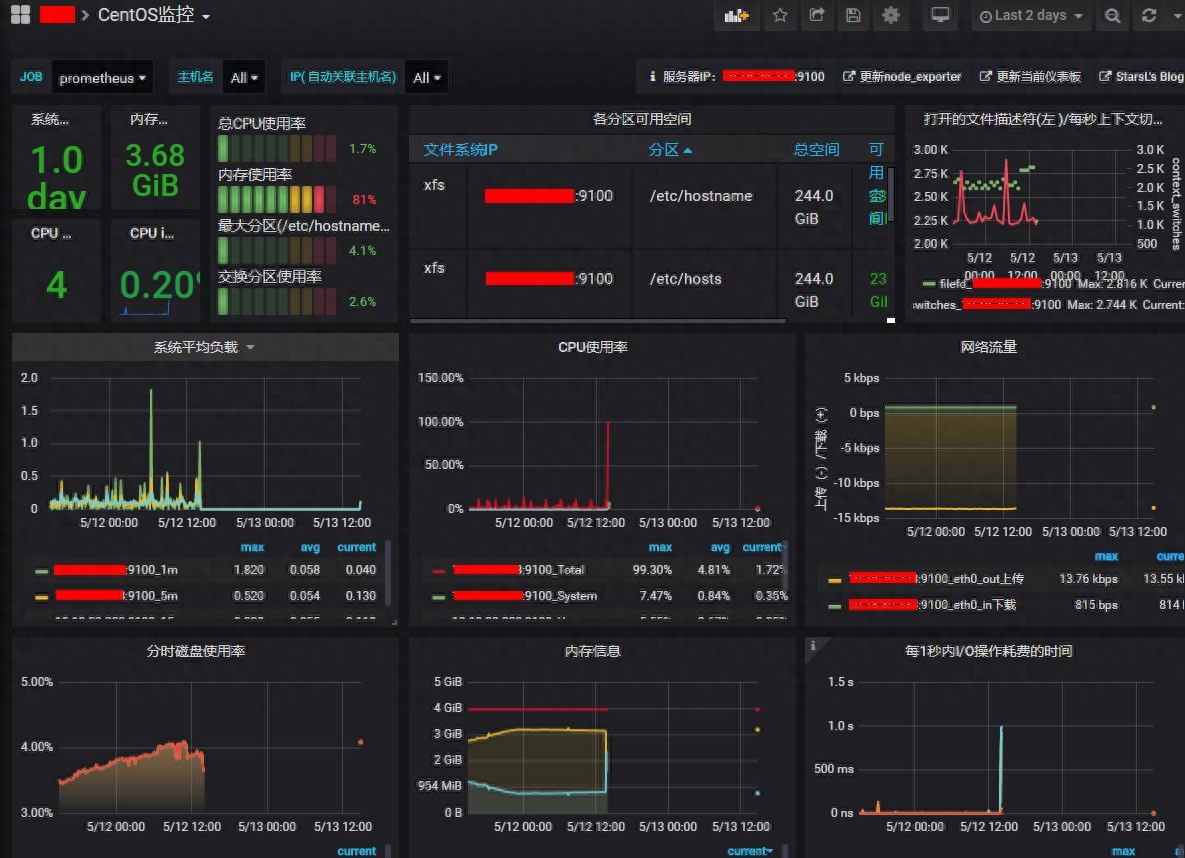The height and width of the screenshot is (858, 1185).
Task: Open the JOB prometheus dropdown
Action: pos(103,77)
